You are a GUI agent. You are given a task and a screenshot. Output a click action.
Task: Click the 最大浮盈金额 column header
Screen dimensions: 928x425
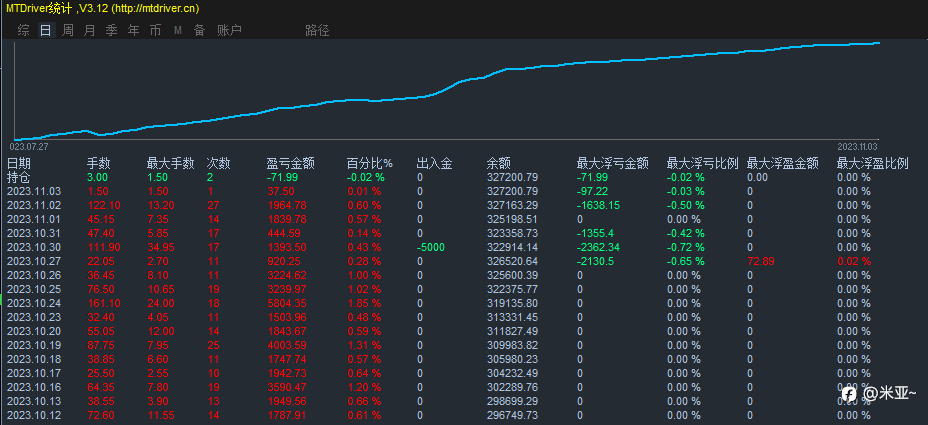pyautogui.click(x=782, y=163)
